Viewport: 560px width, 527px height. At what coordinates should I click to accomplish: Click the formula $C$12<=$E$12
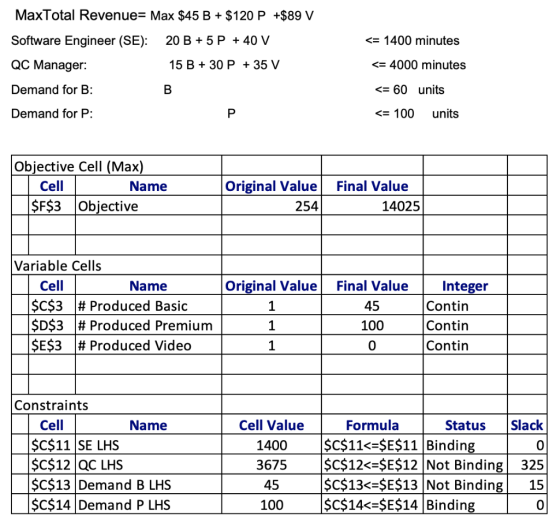(372, 464)
